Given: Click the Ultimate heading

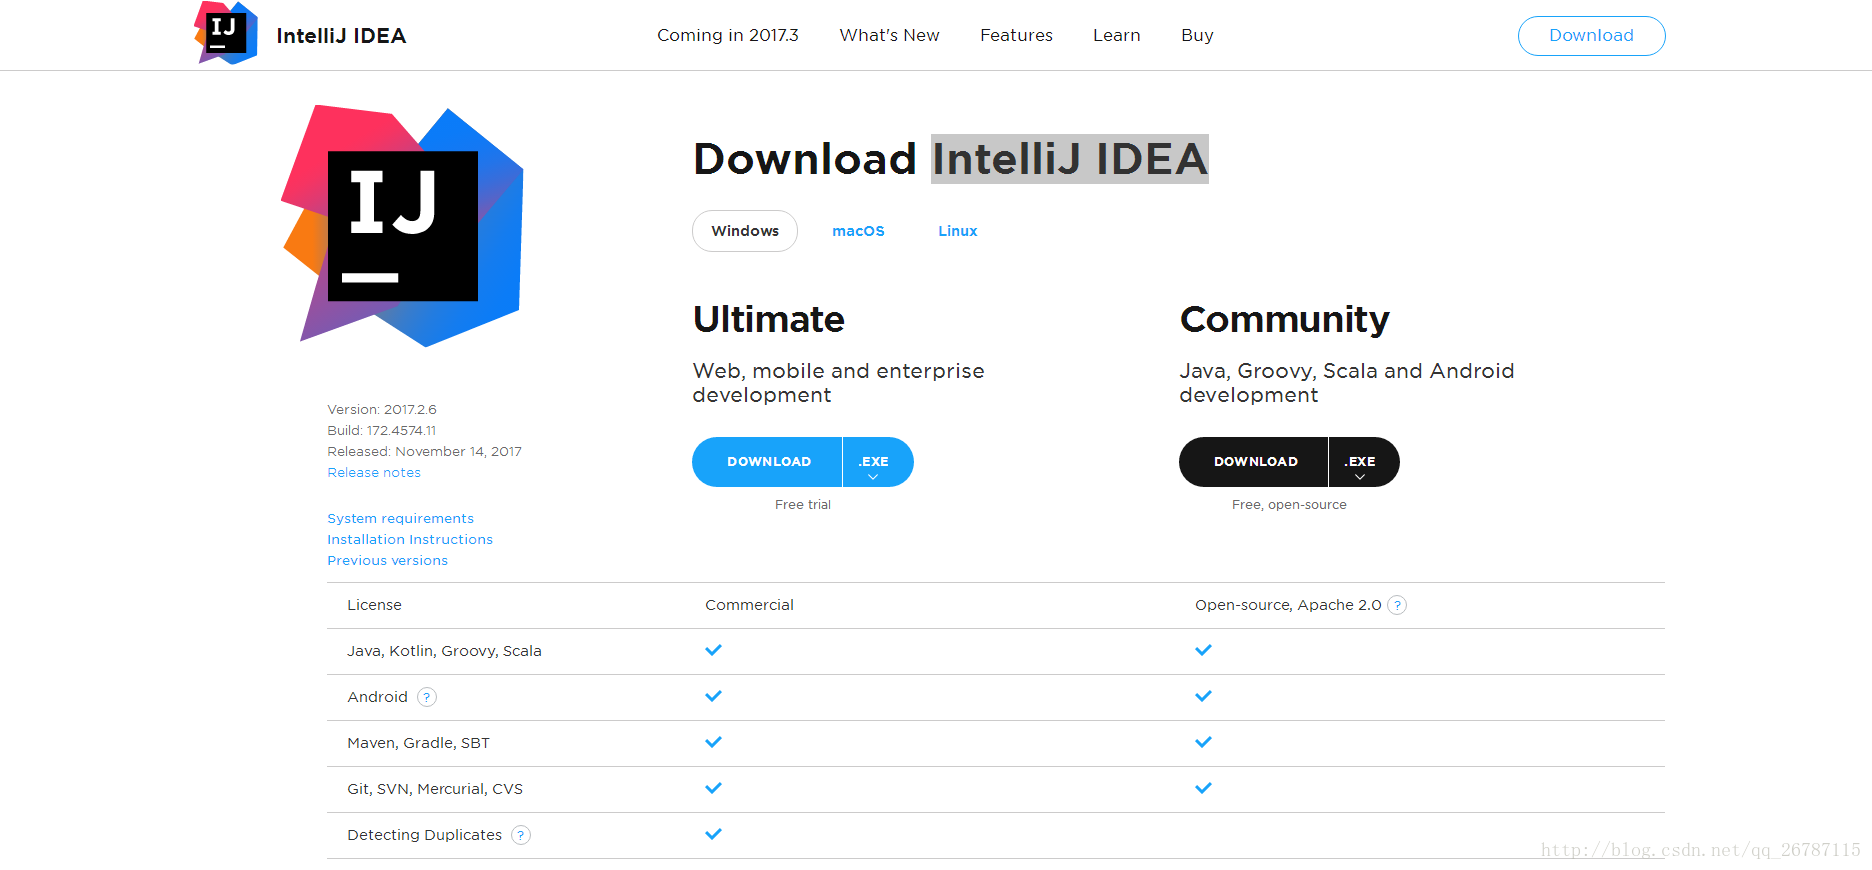Looking at the screenshot, I should click(769, 319).
